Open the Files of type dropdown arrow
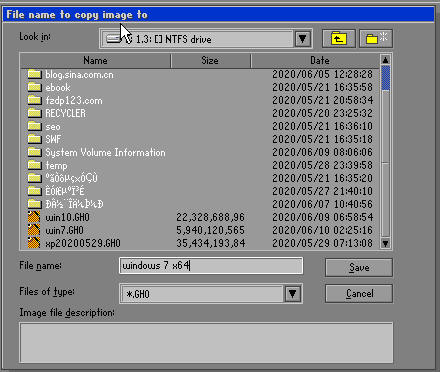Screen dimensions: 440x372 pos(293,294)
